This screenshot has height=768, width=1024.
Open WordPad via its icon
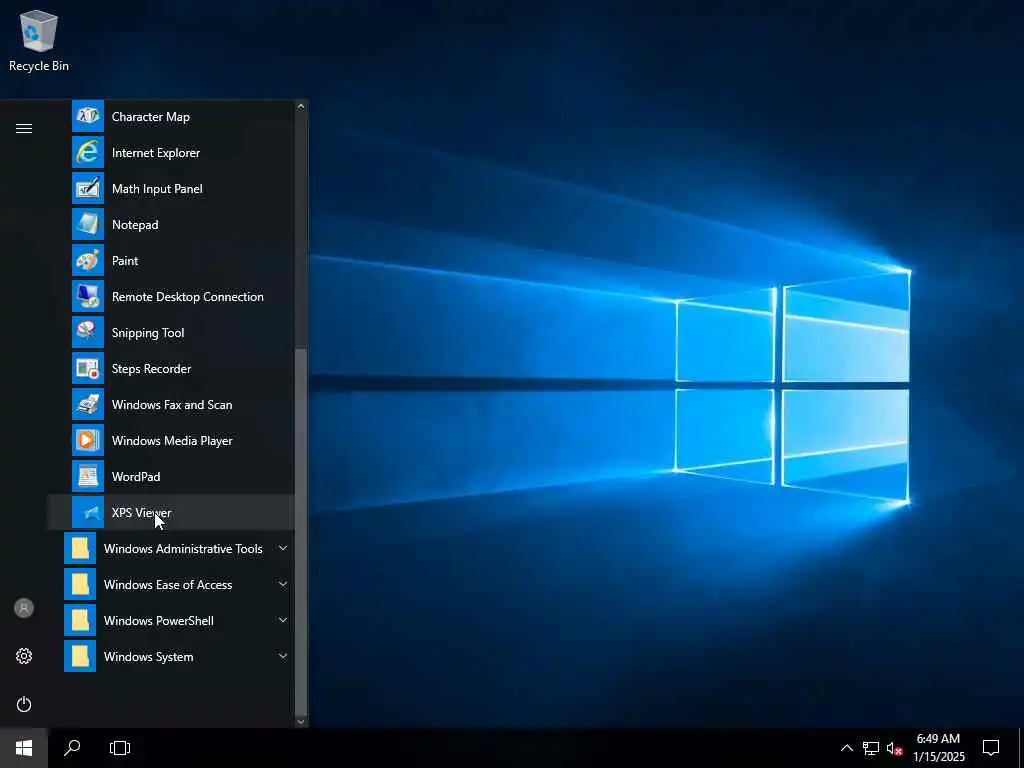pos(88,476)
